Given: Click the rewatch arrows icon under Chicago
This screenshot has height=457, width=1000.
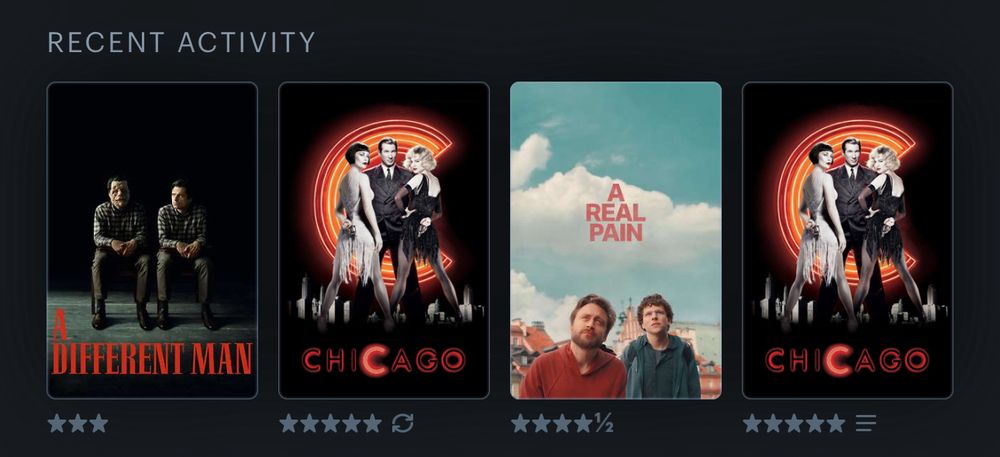Looking at the screenshot, I should (402, 423).
